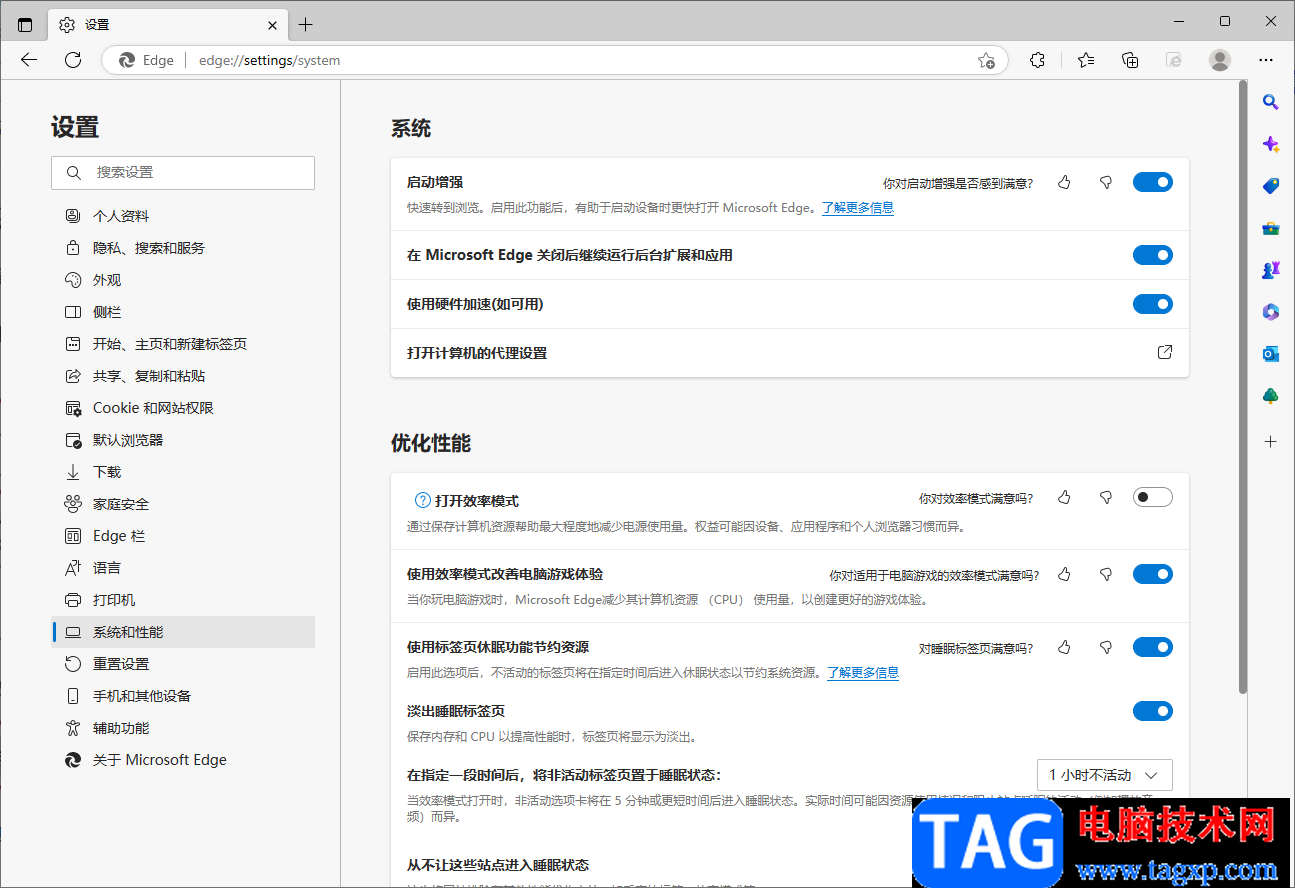
Task: Open the sidebar Tools briefcase icon
Action: (1271, 228)
